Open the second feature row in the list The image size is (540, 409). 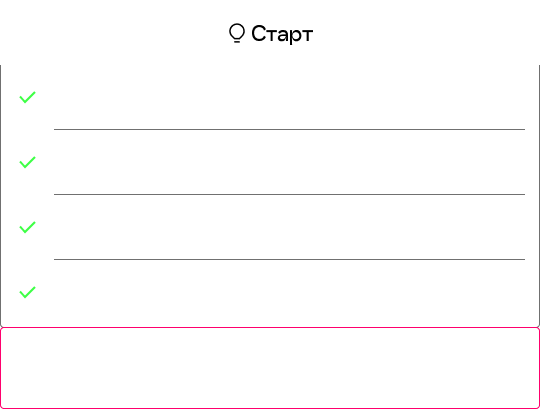(270, 162)
